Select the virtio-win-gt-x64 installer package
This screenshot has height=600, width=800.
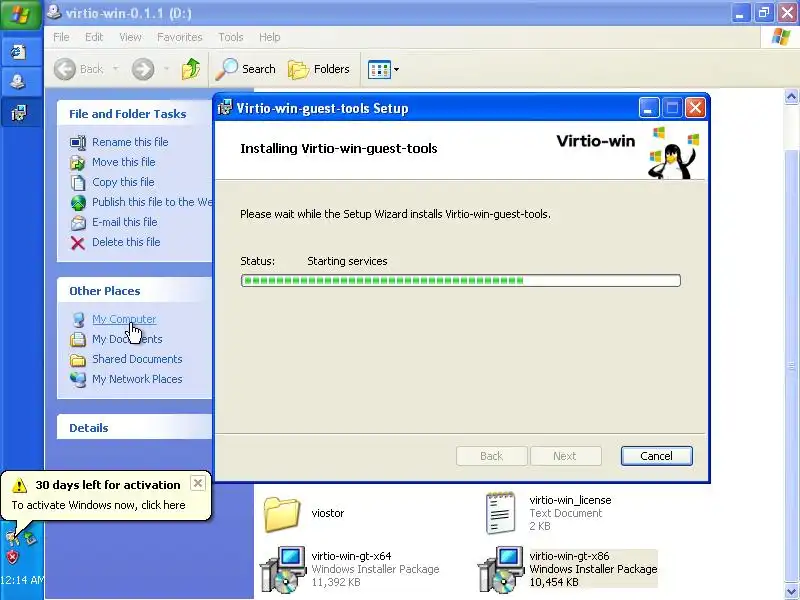(x=350, y=569)
